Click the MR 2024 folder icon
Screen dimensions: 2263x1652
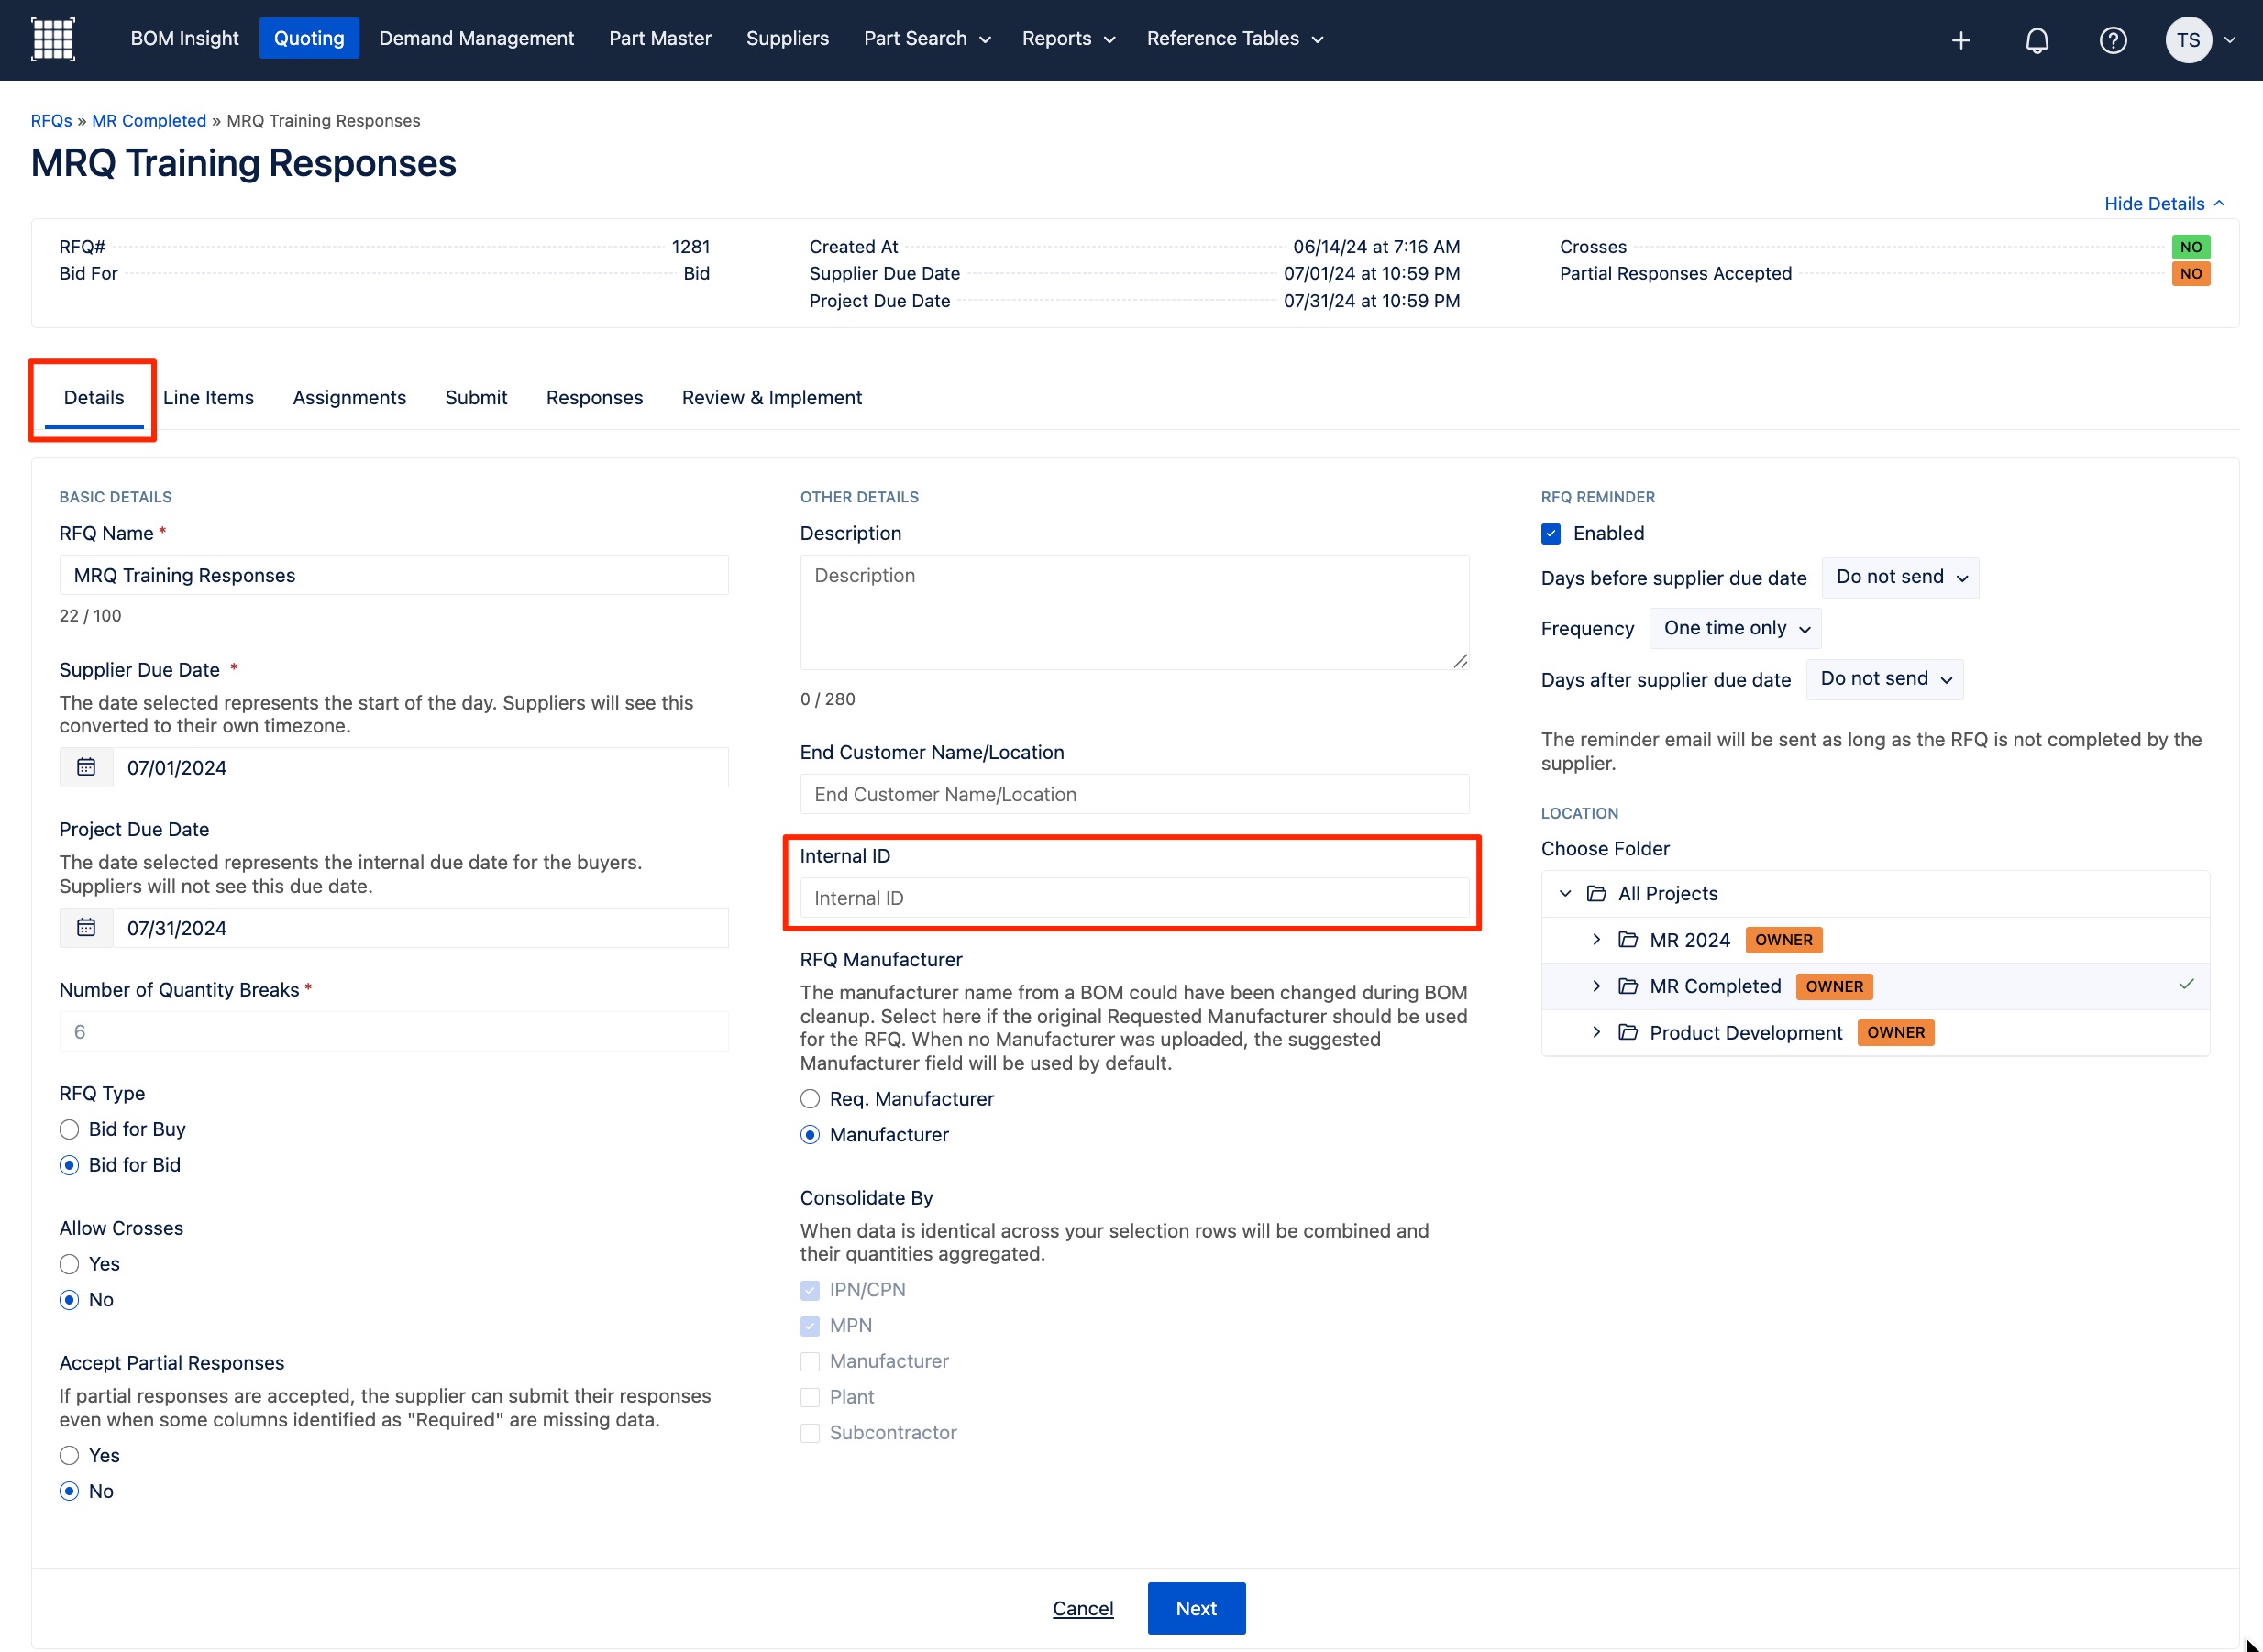1628,939
